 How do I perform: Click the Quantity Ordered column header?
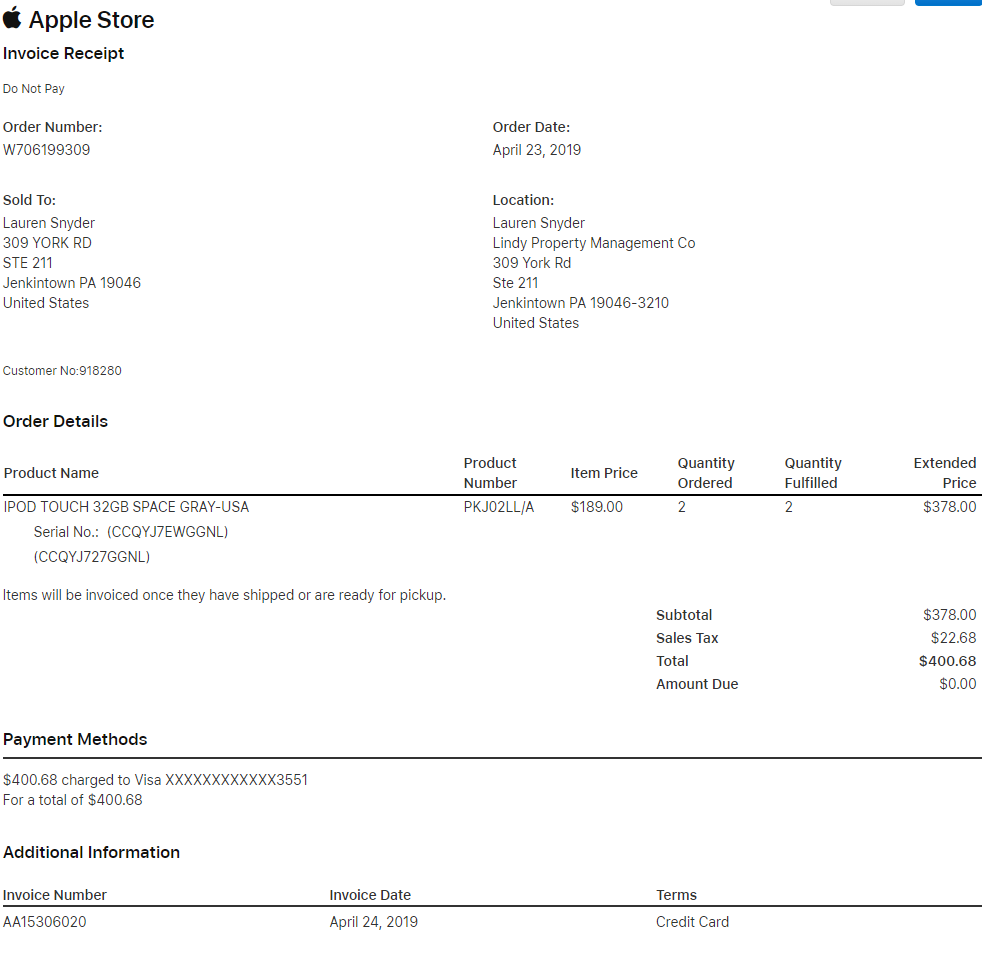click(705, 473)
